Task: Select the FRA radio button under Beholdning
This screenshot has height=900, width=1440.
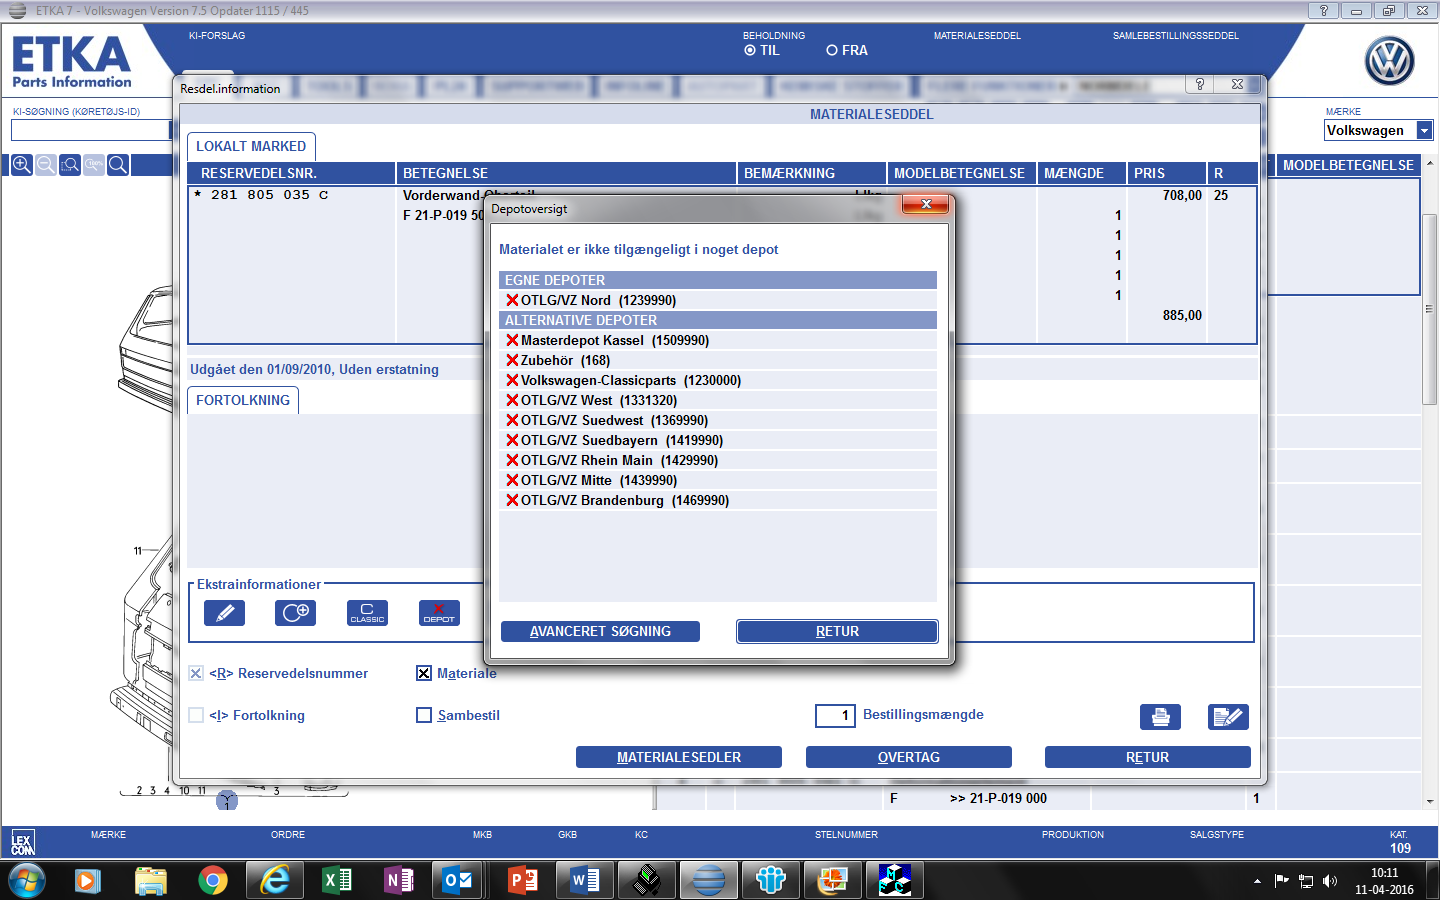Action: pyautogui.click(x=832, y=50)
